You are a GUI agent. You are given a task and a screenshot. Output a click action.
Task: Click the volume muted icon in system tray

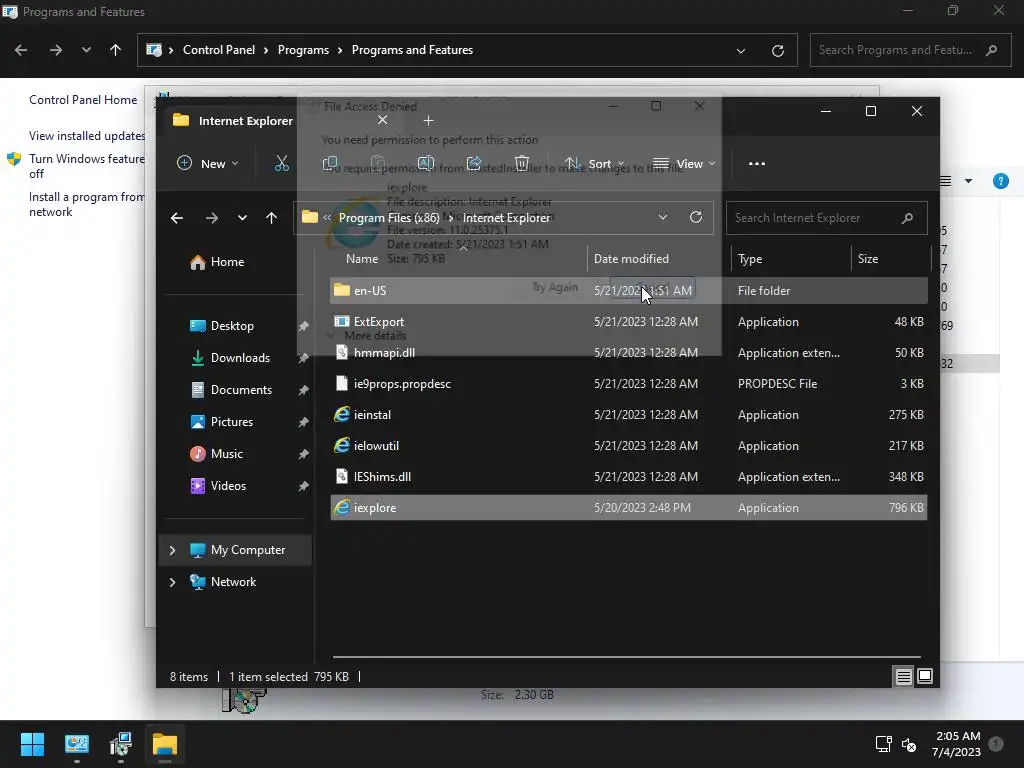[x=909, y=744]
